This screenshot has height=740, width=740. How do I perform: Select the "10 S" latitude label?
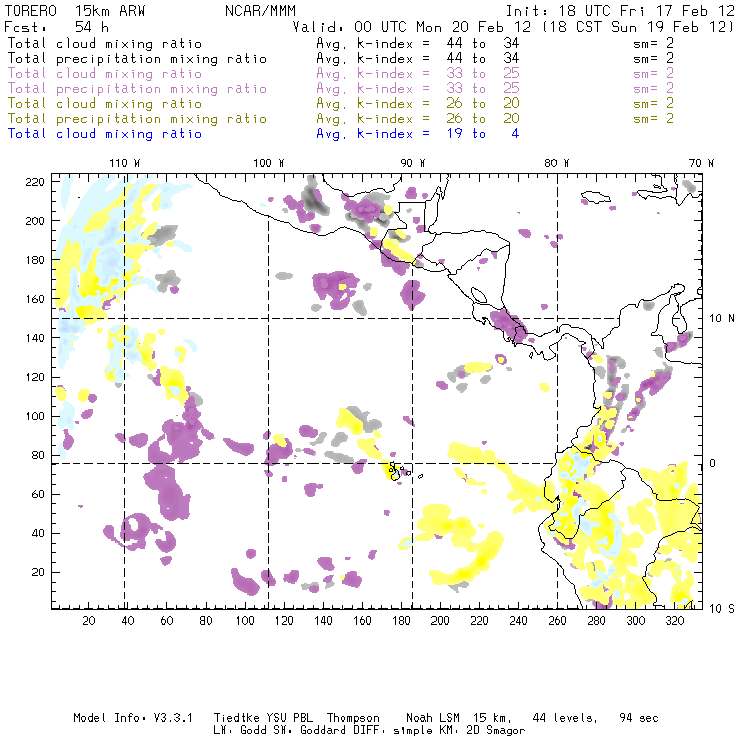pos(718,608)
